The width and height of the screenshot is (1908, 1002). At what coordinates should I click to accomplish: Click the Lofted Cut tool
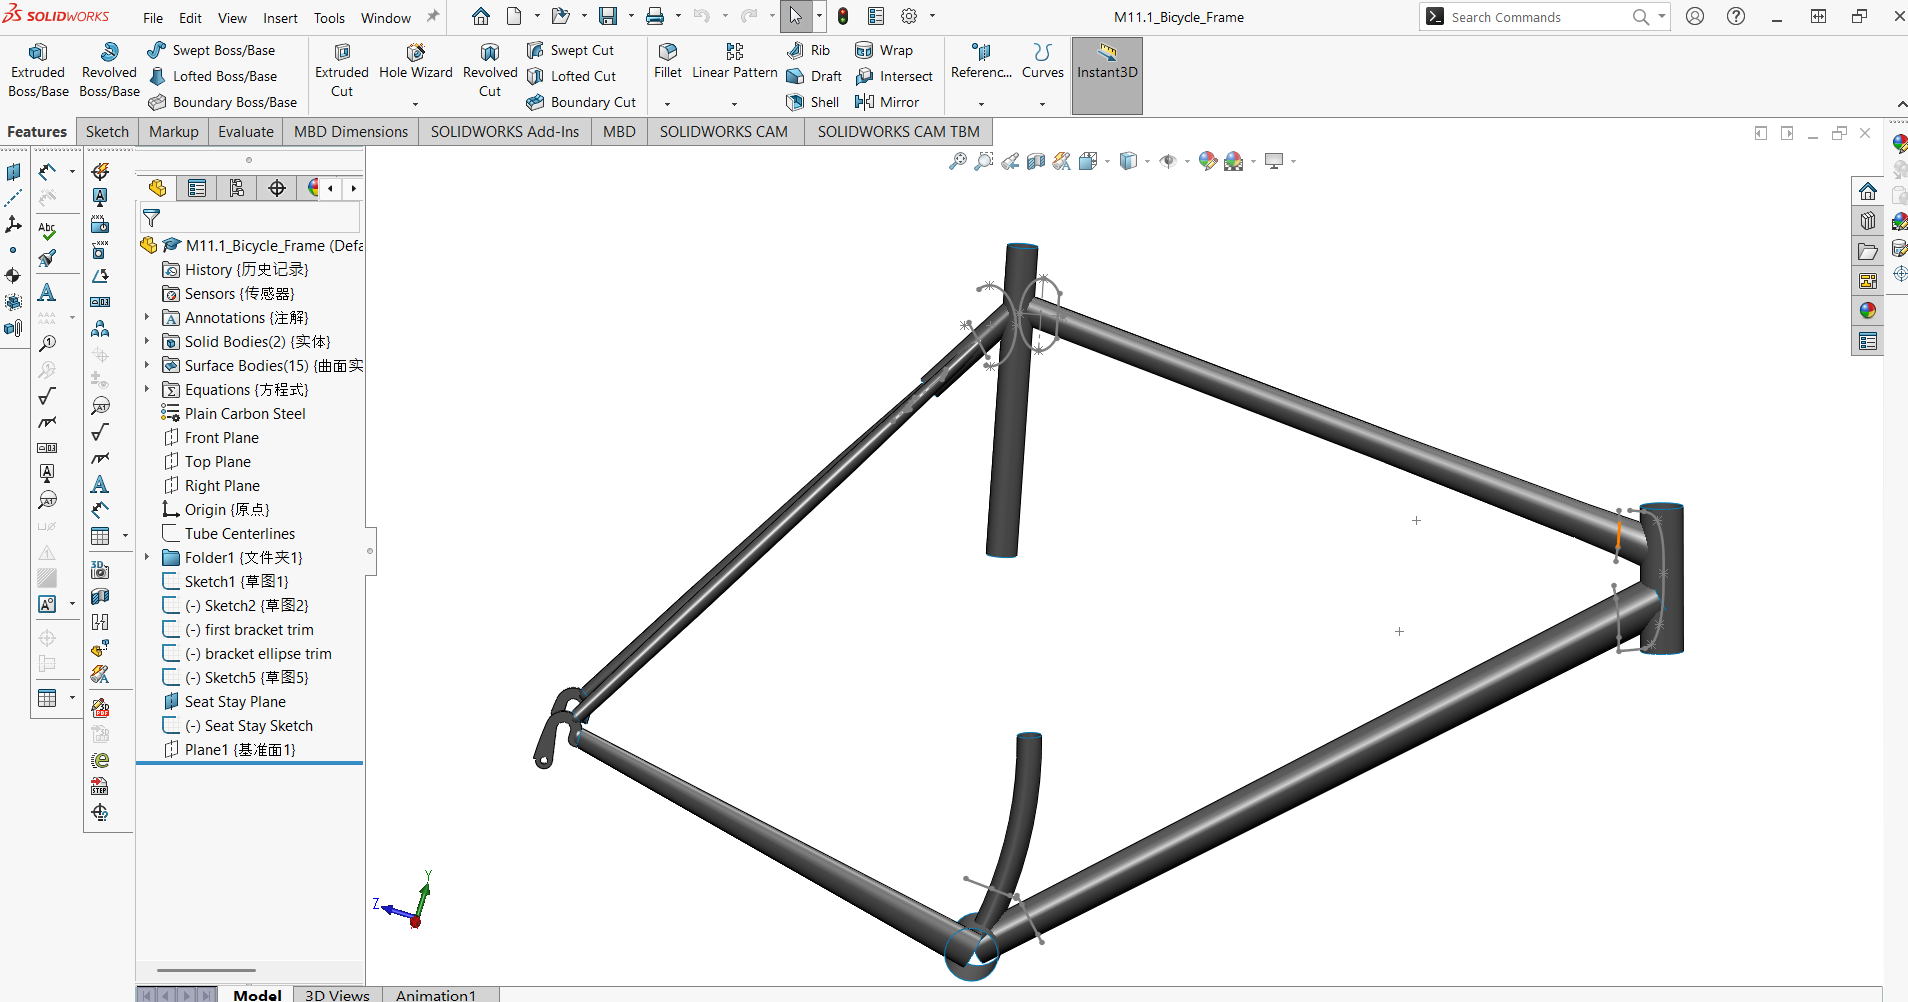click(571, 76)
